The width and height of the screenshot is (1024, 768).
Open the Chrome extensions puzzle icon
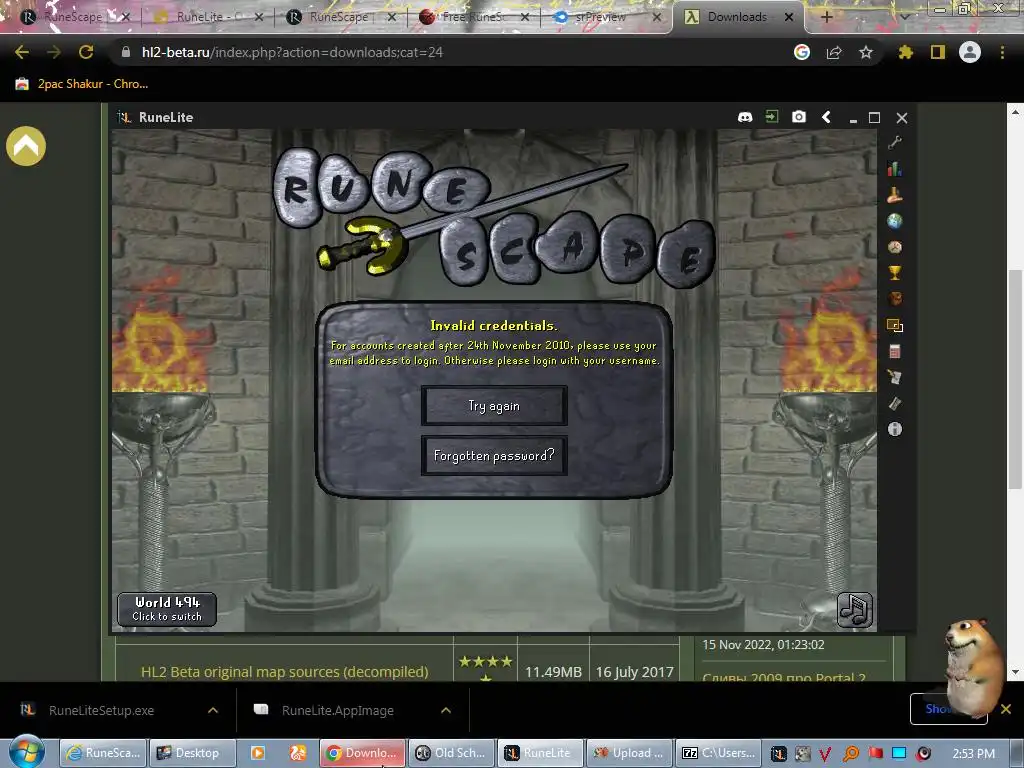(905, 52)
